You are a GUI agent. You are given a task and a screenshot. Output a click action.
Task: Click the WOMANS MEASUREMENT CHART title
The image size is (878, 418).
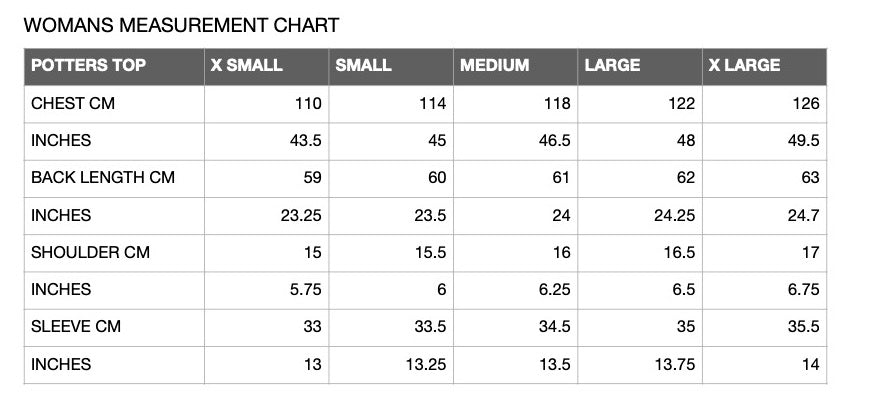click(181, 25)
